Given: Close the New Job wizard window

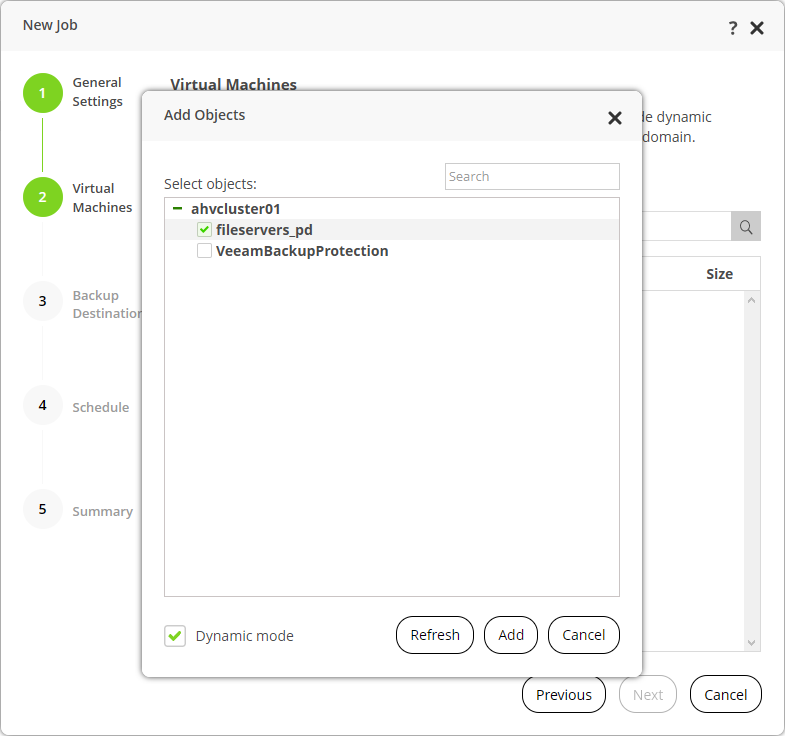Looking at the screenshot, I should pyautogui.click(x=756, y=28).
